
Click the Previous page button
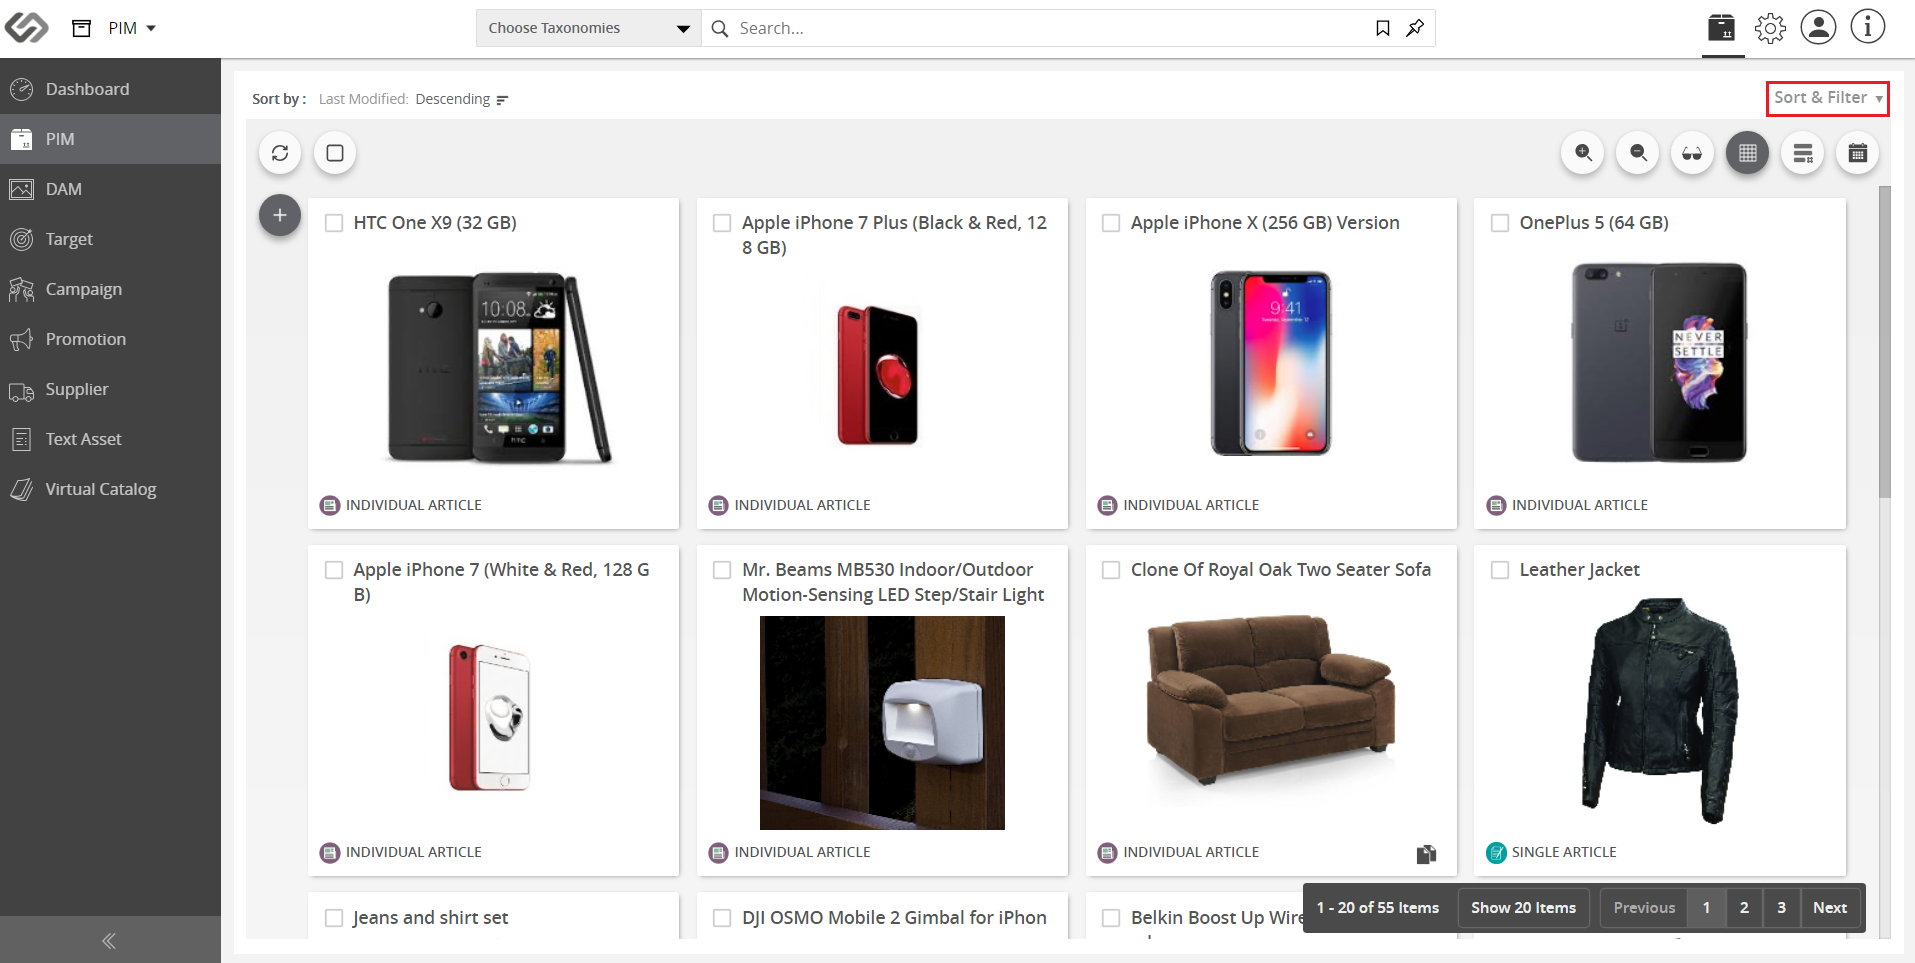tap(1644, 908)
